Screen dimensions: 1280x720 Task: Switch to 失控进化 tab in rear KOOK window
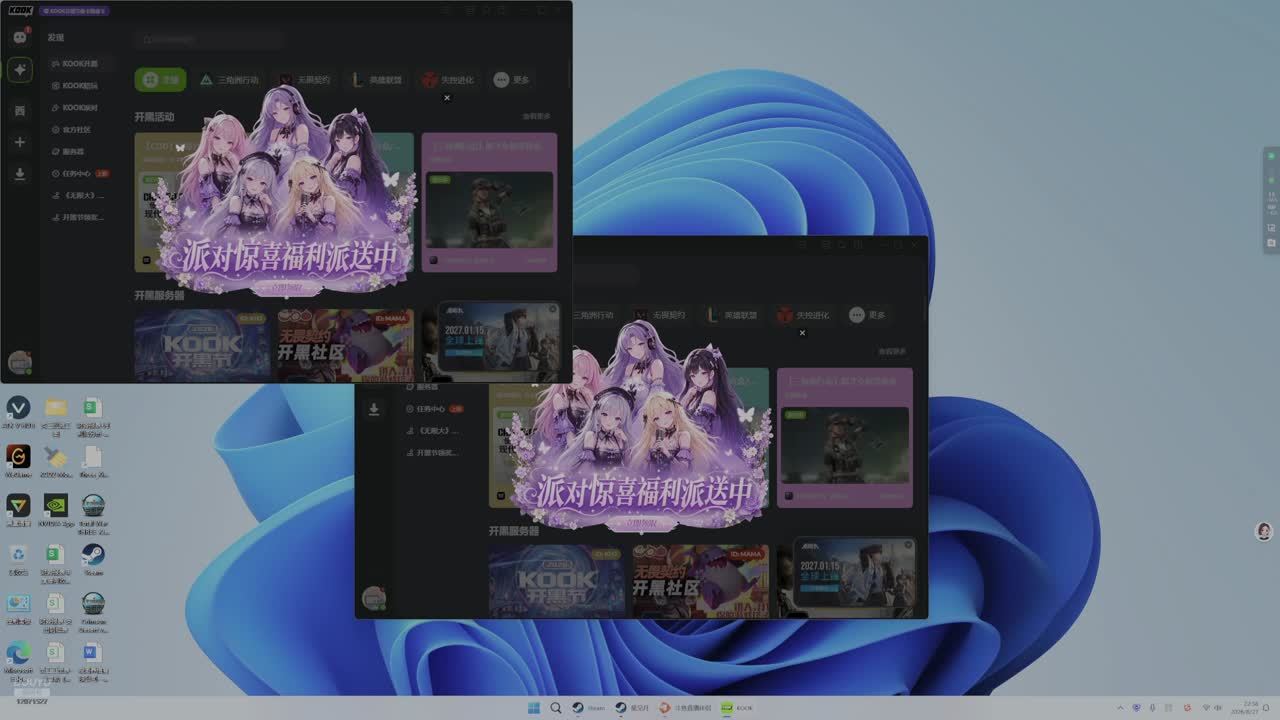point(804,315)
